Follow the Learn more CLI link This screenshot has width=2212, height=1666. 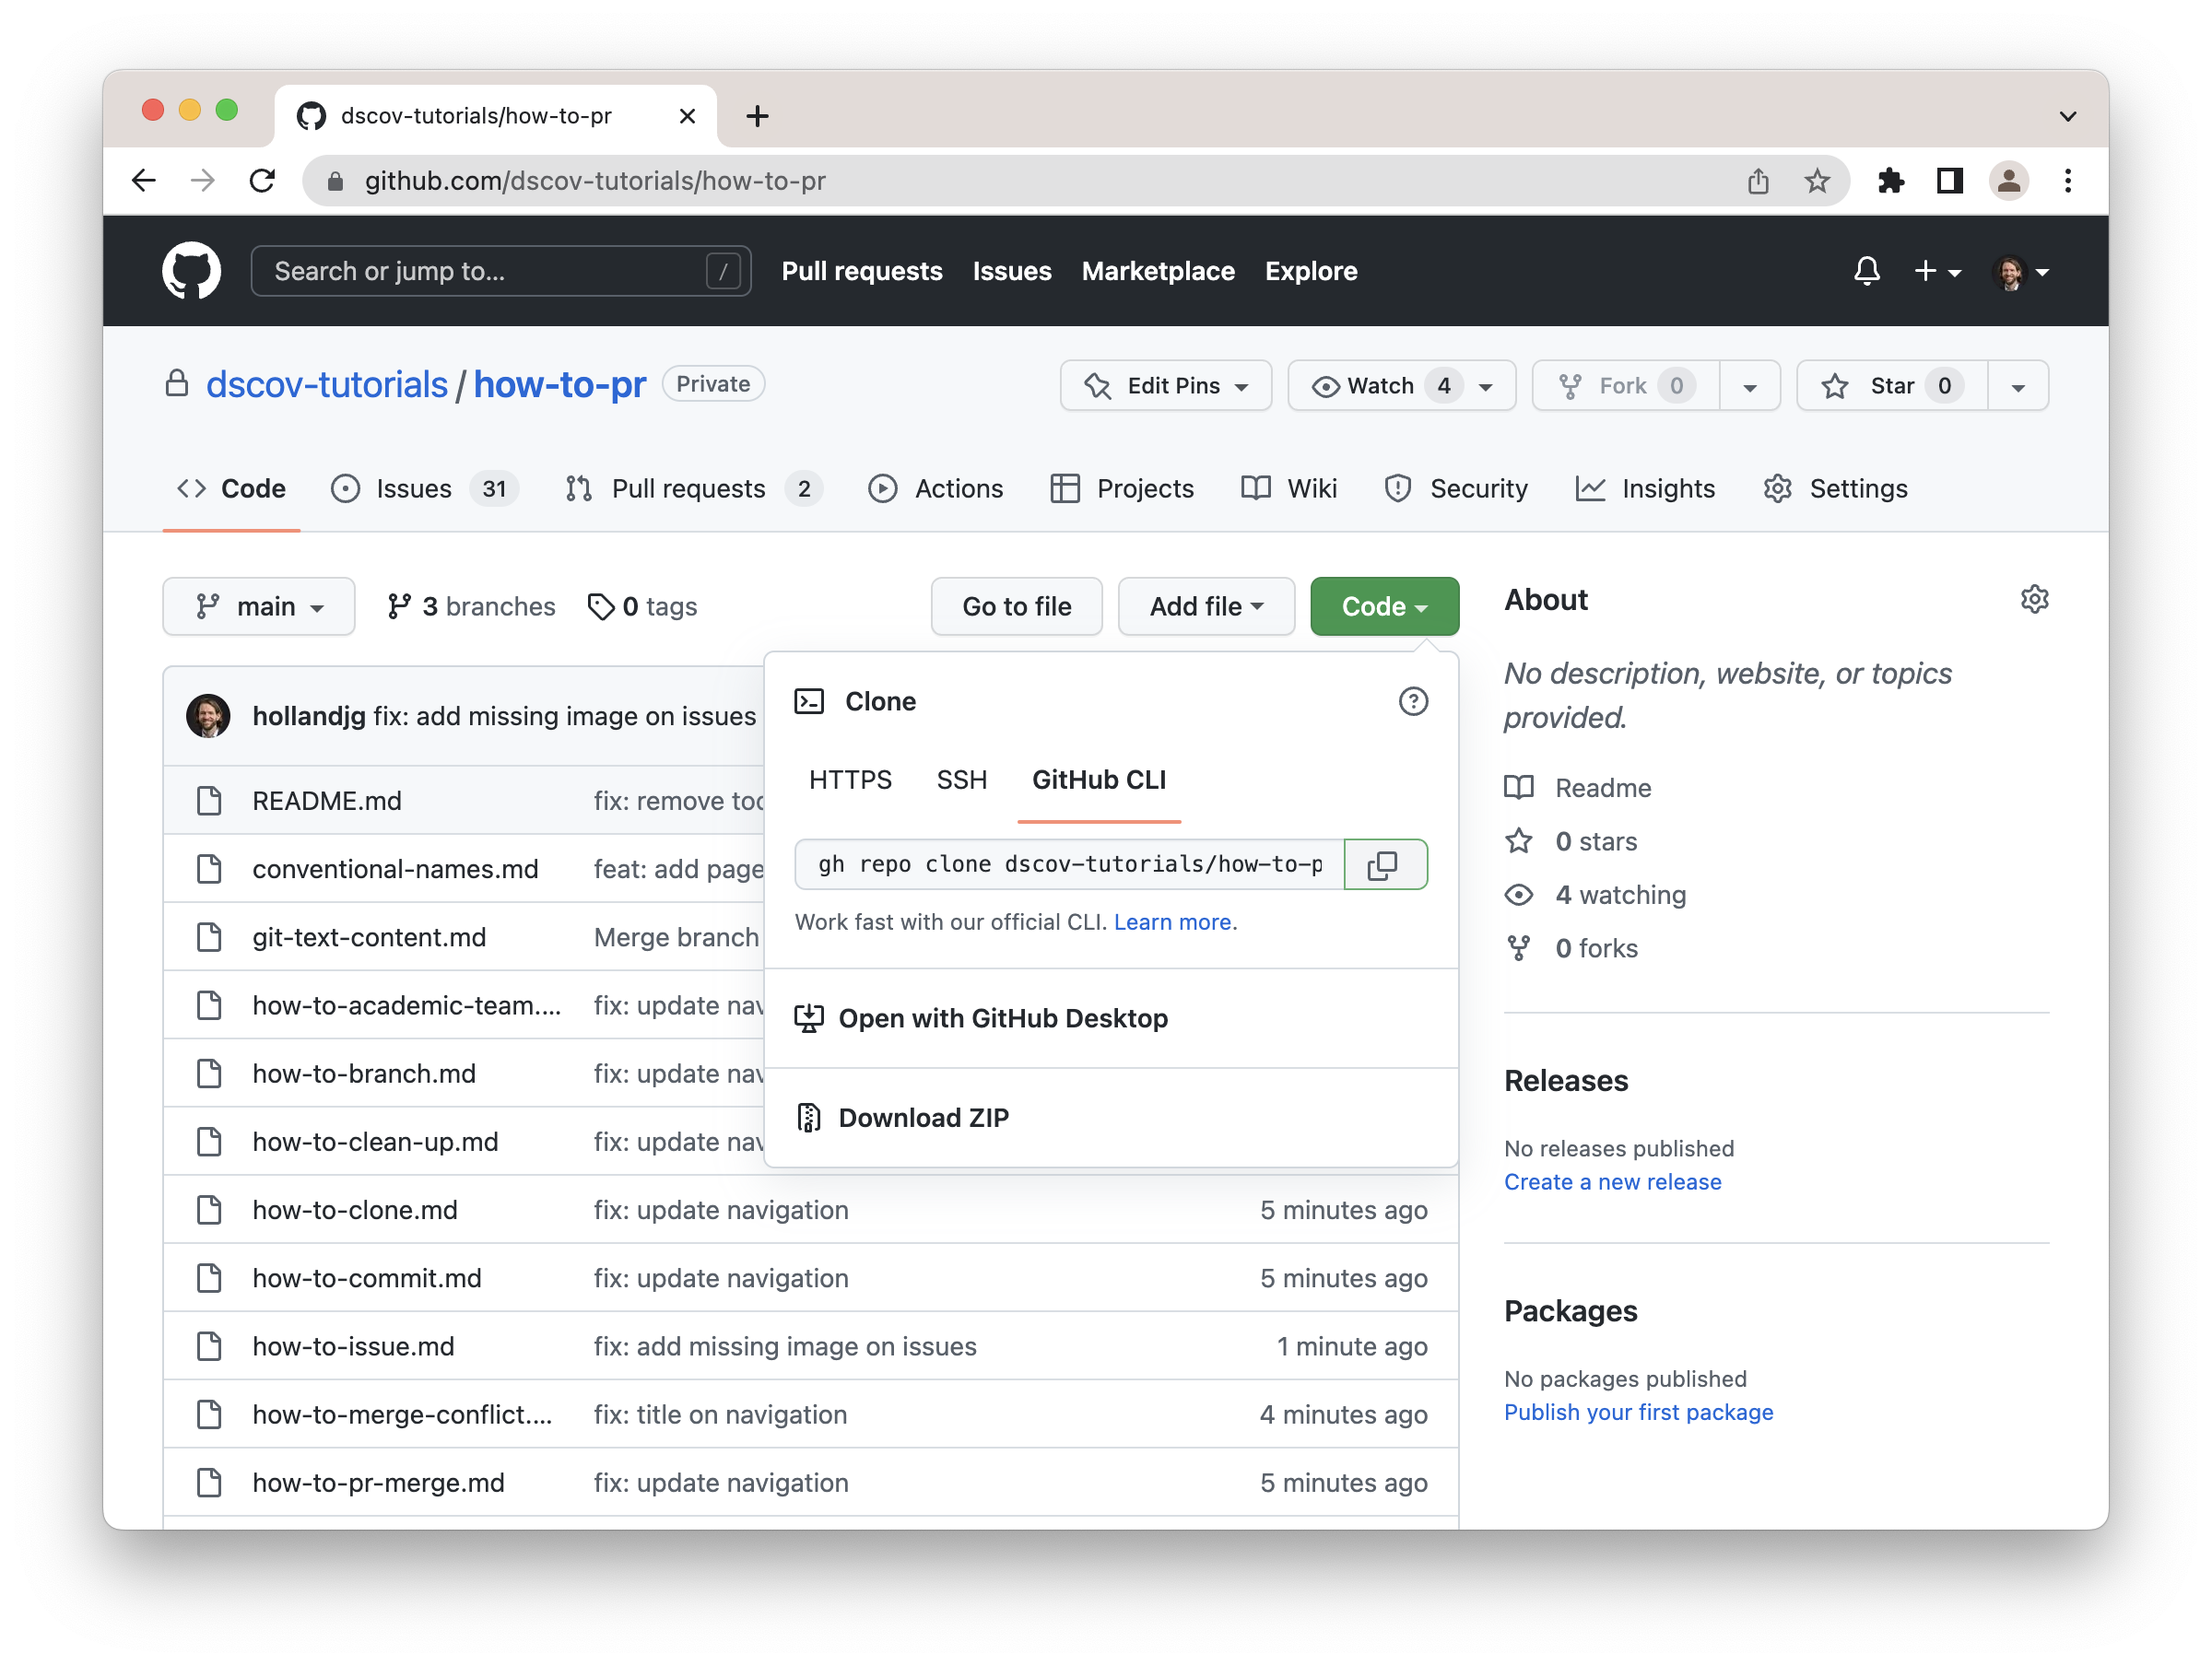pos(1172,922)
